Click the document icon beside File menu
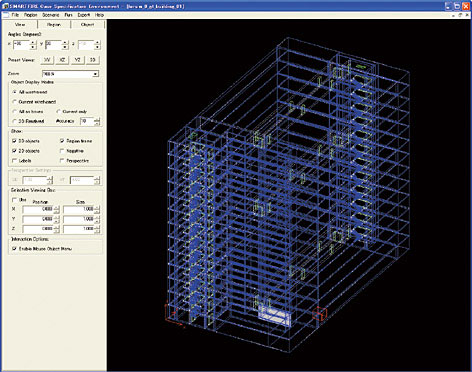The height and width of the screenshot is (372, 472). (x=5, y=15)
